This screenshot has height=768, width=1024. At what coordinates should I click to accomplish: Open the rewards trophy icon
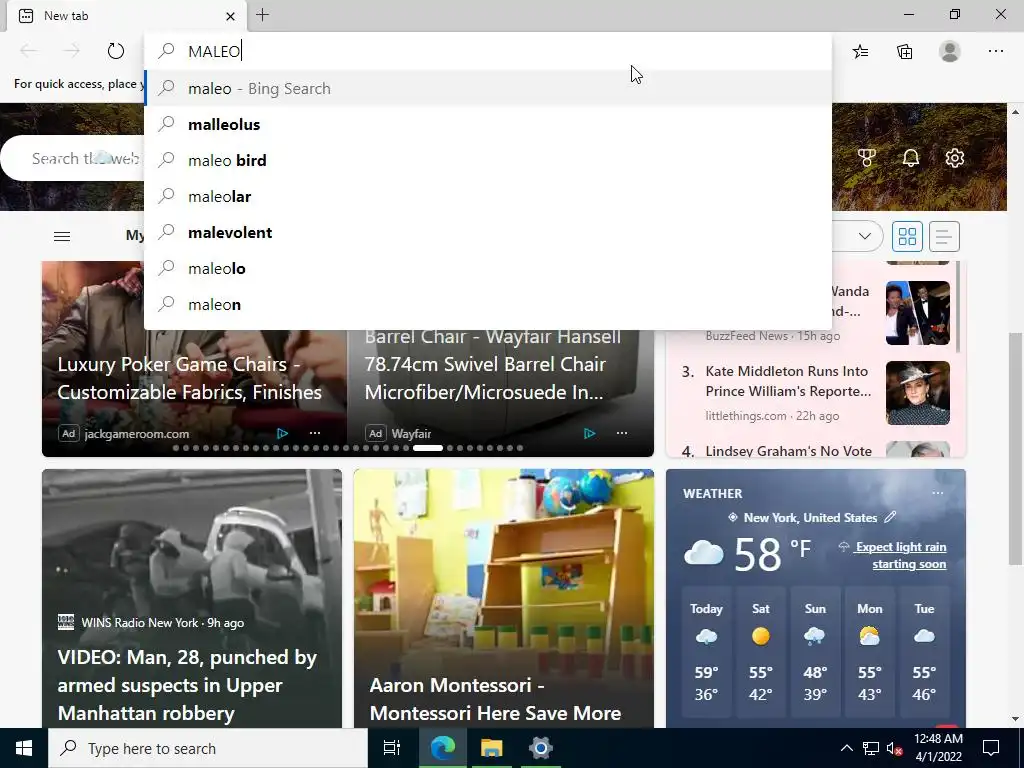(867, 157)
